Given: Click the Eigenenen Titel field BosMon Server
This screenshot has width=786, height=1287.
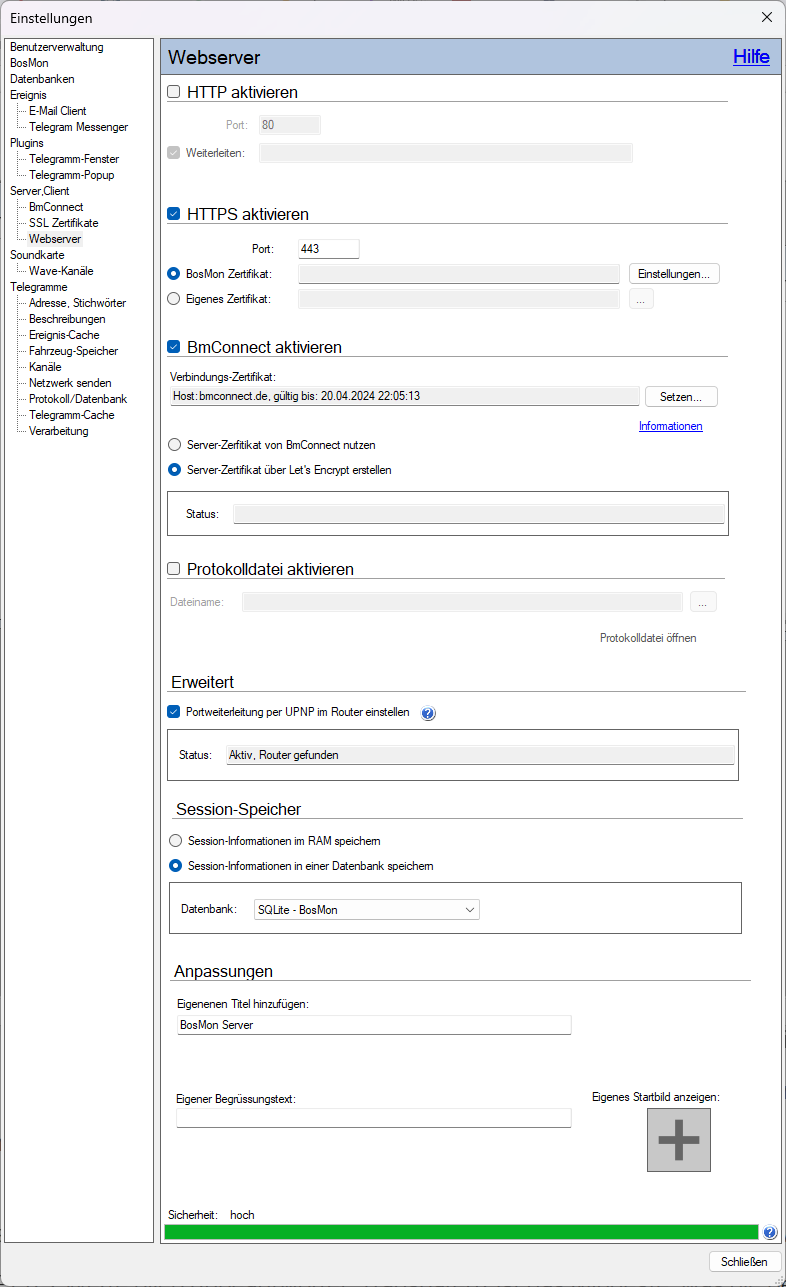Looking at the screenshot, I should tap(374, 1025).
